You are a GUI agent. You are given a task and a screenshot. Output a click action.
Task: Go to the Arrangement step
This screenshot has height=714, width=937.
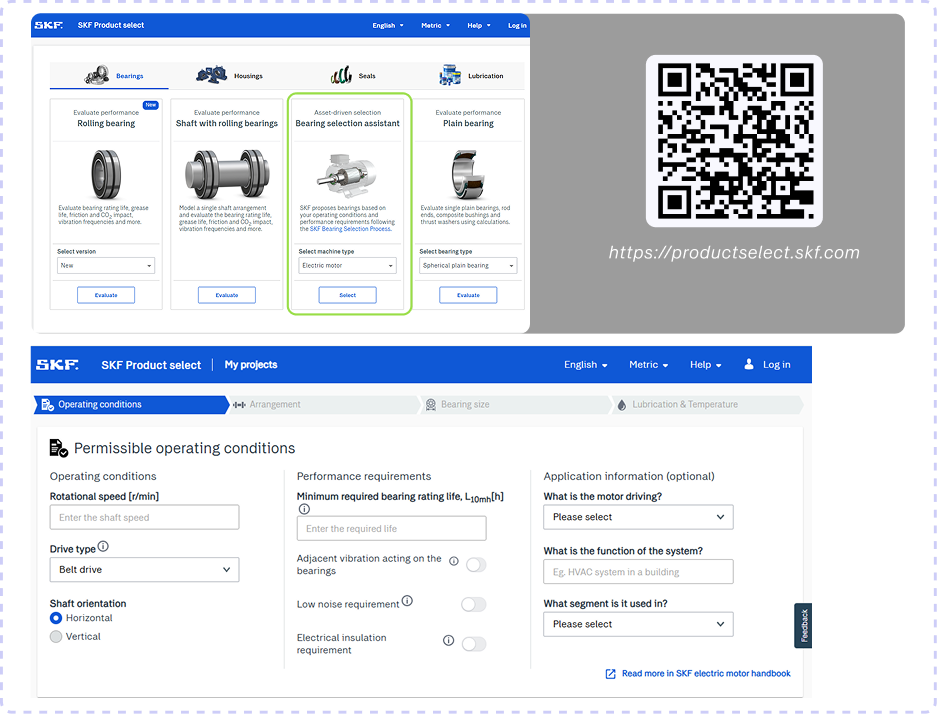[x=326, y=405]
